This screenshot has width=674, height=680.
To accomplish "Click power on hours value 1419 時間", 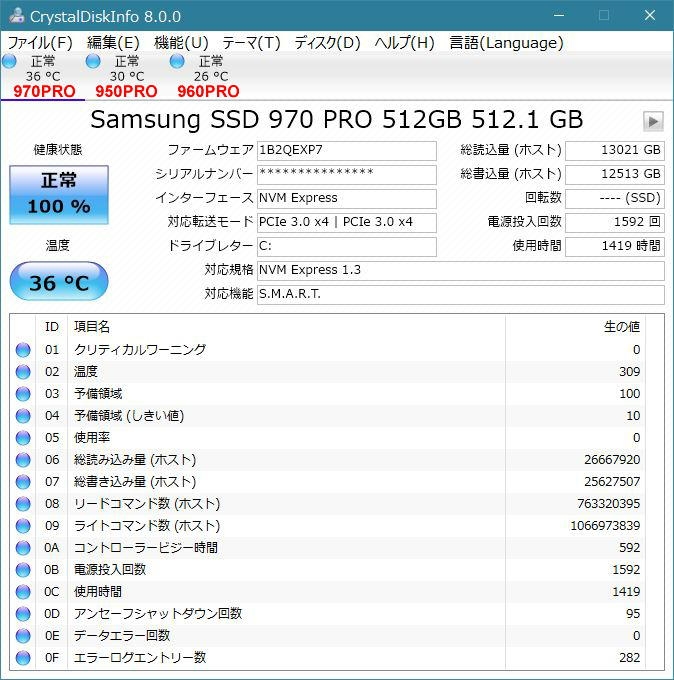I will (615, 247).
